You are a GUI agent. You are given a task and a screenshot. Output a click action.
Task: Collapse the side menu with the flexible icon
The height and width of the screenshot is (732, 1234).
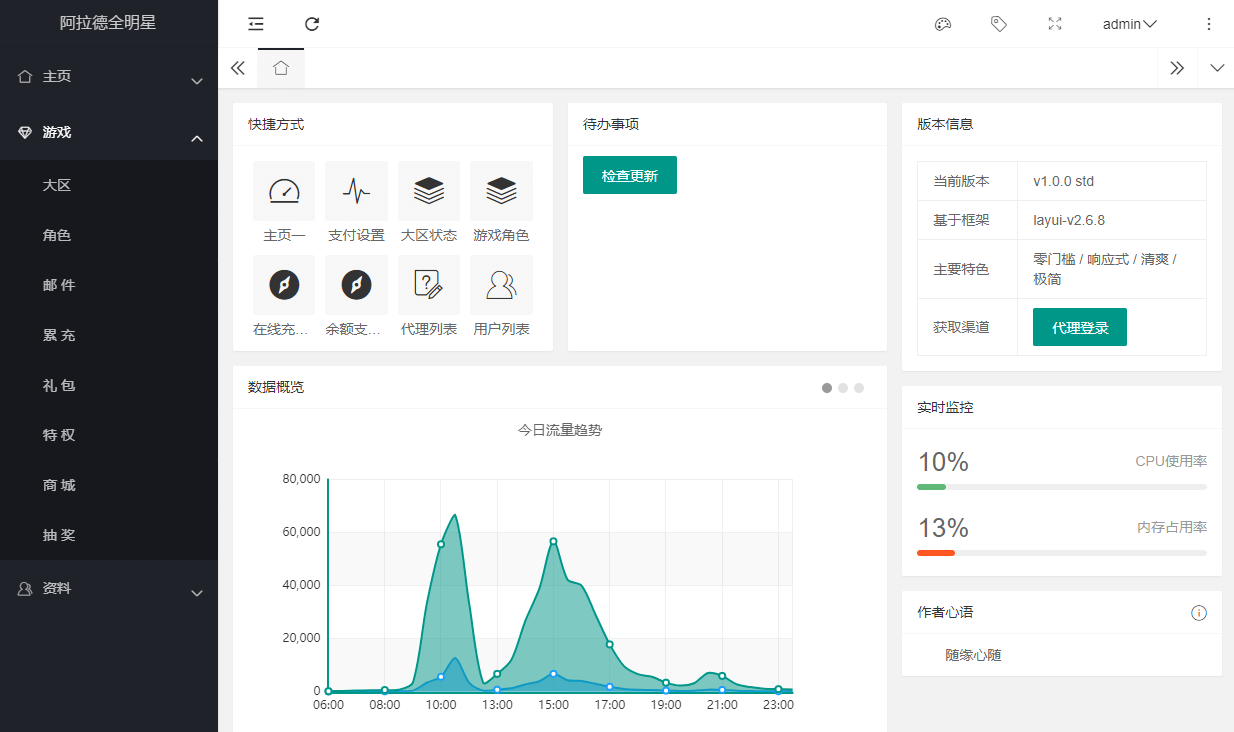256,24
